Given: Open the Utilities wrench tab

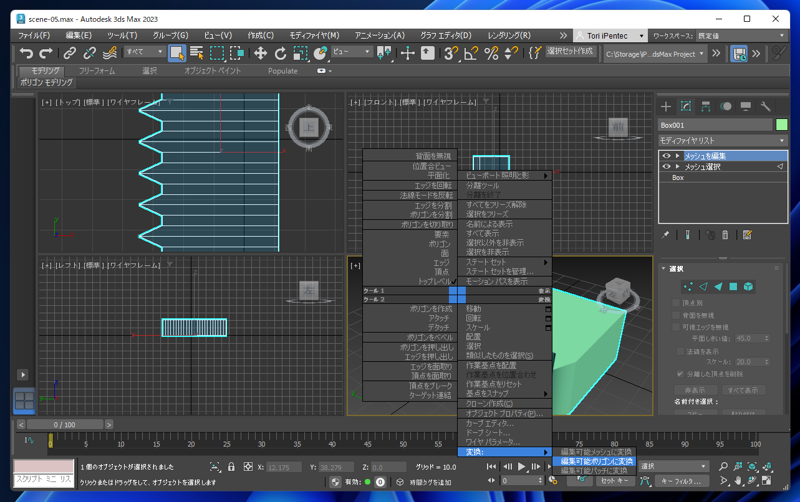Looking at the screenshot, I should coord(765,107).
